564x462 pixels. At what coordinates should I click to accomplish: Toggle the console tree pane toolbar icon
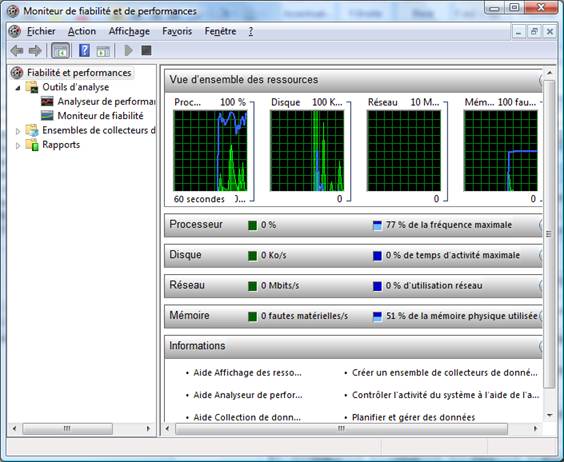coord(60,51)
